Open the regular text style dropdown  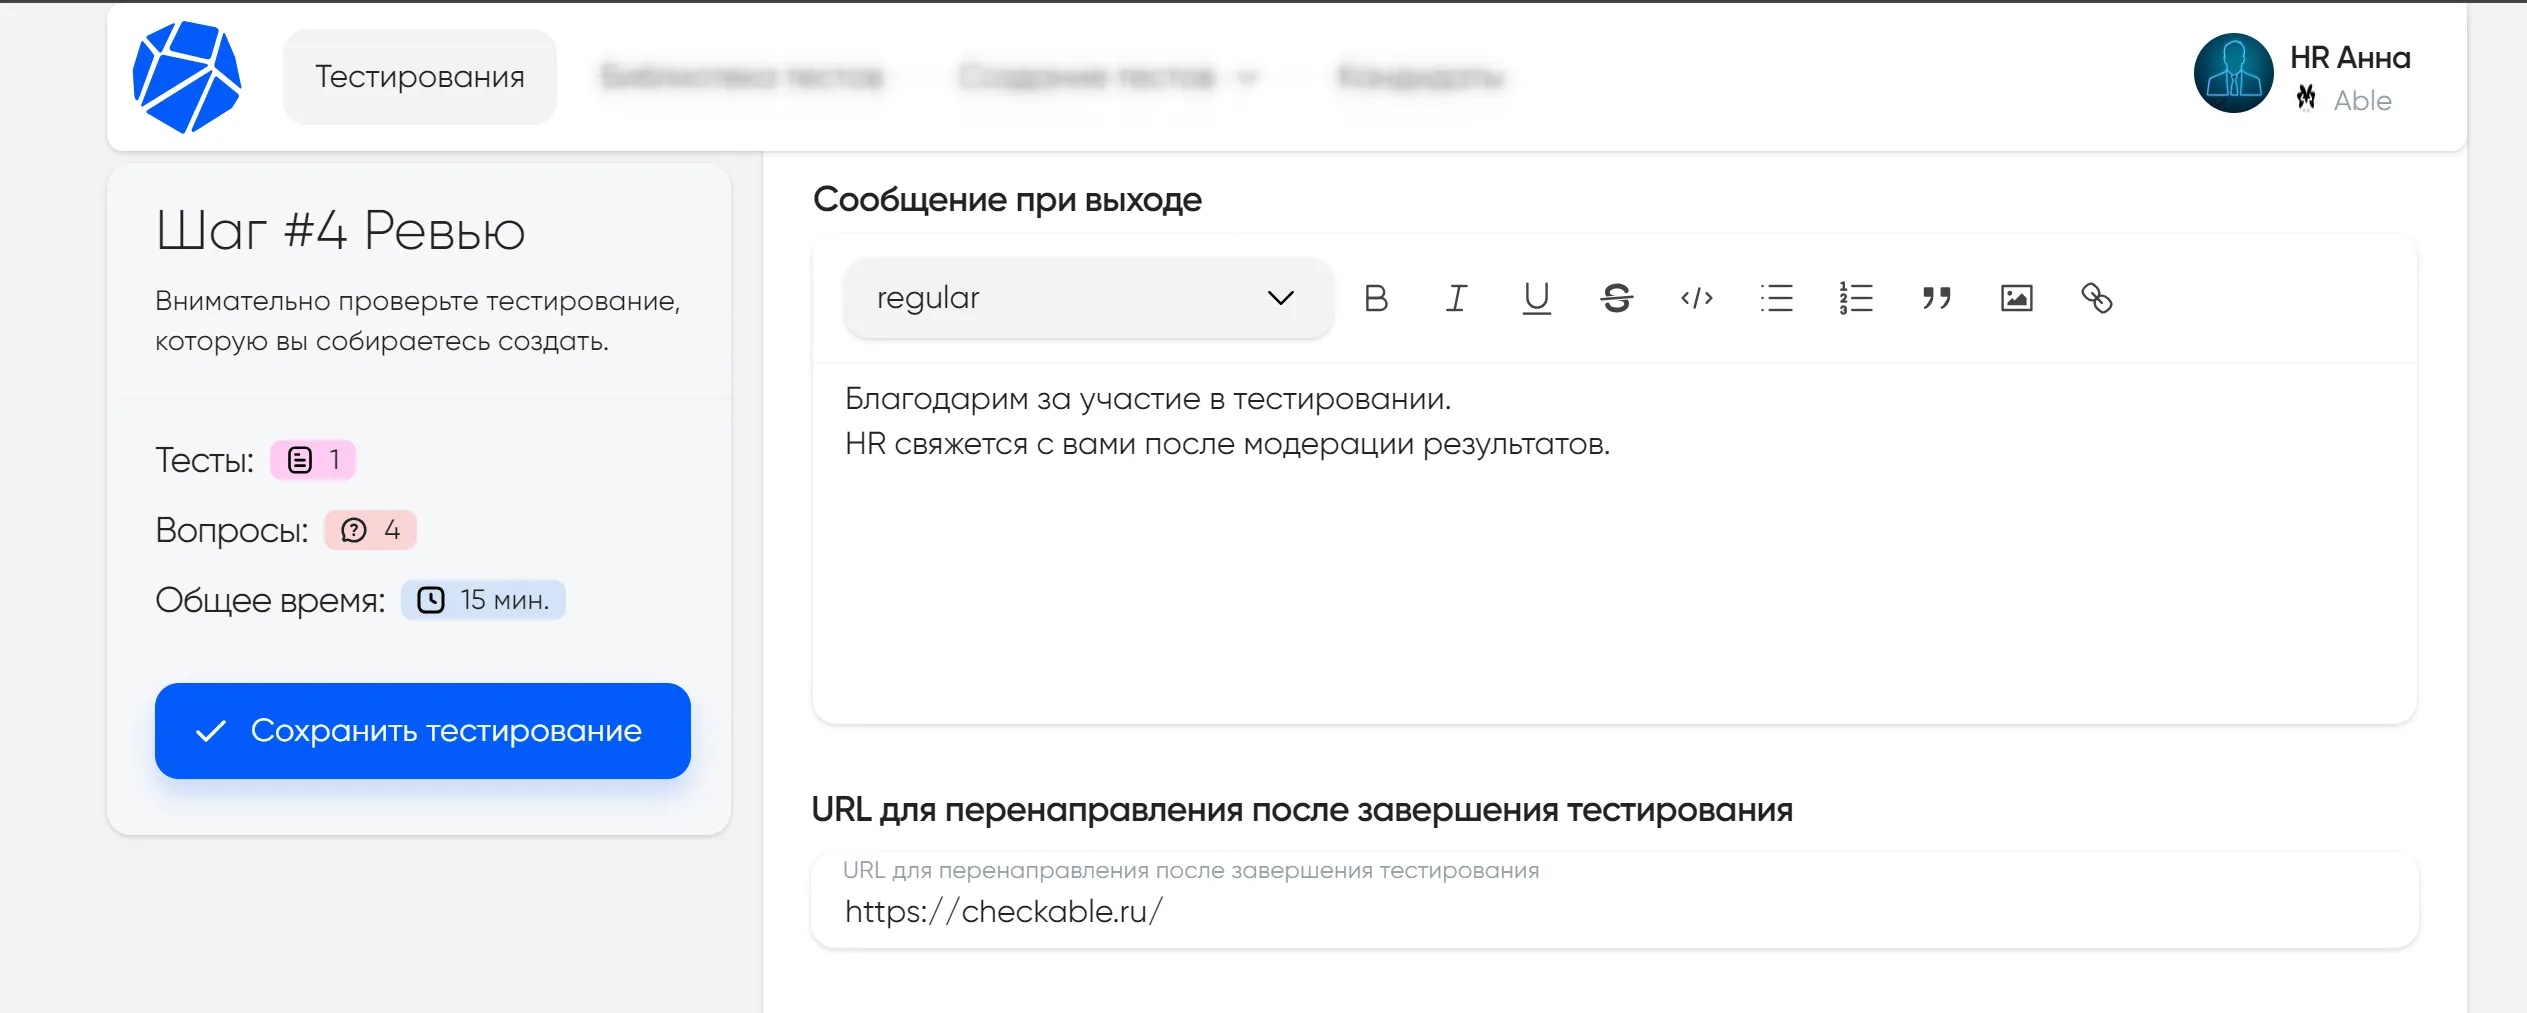1087,297
